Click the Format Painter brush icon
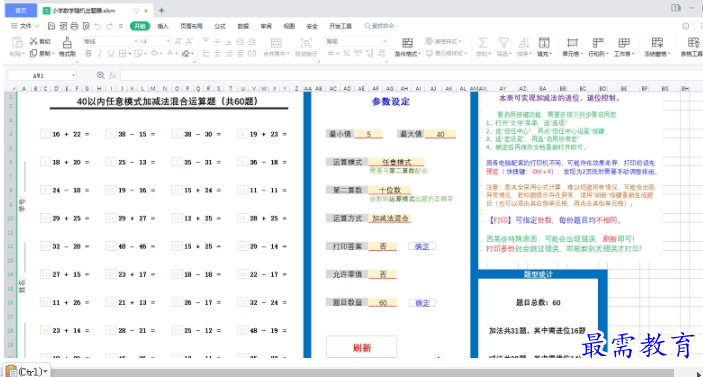This screenshot has height=377, width=703. (67, 43)
